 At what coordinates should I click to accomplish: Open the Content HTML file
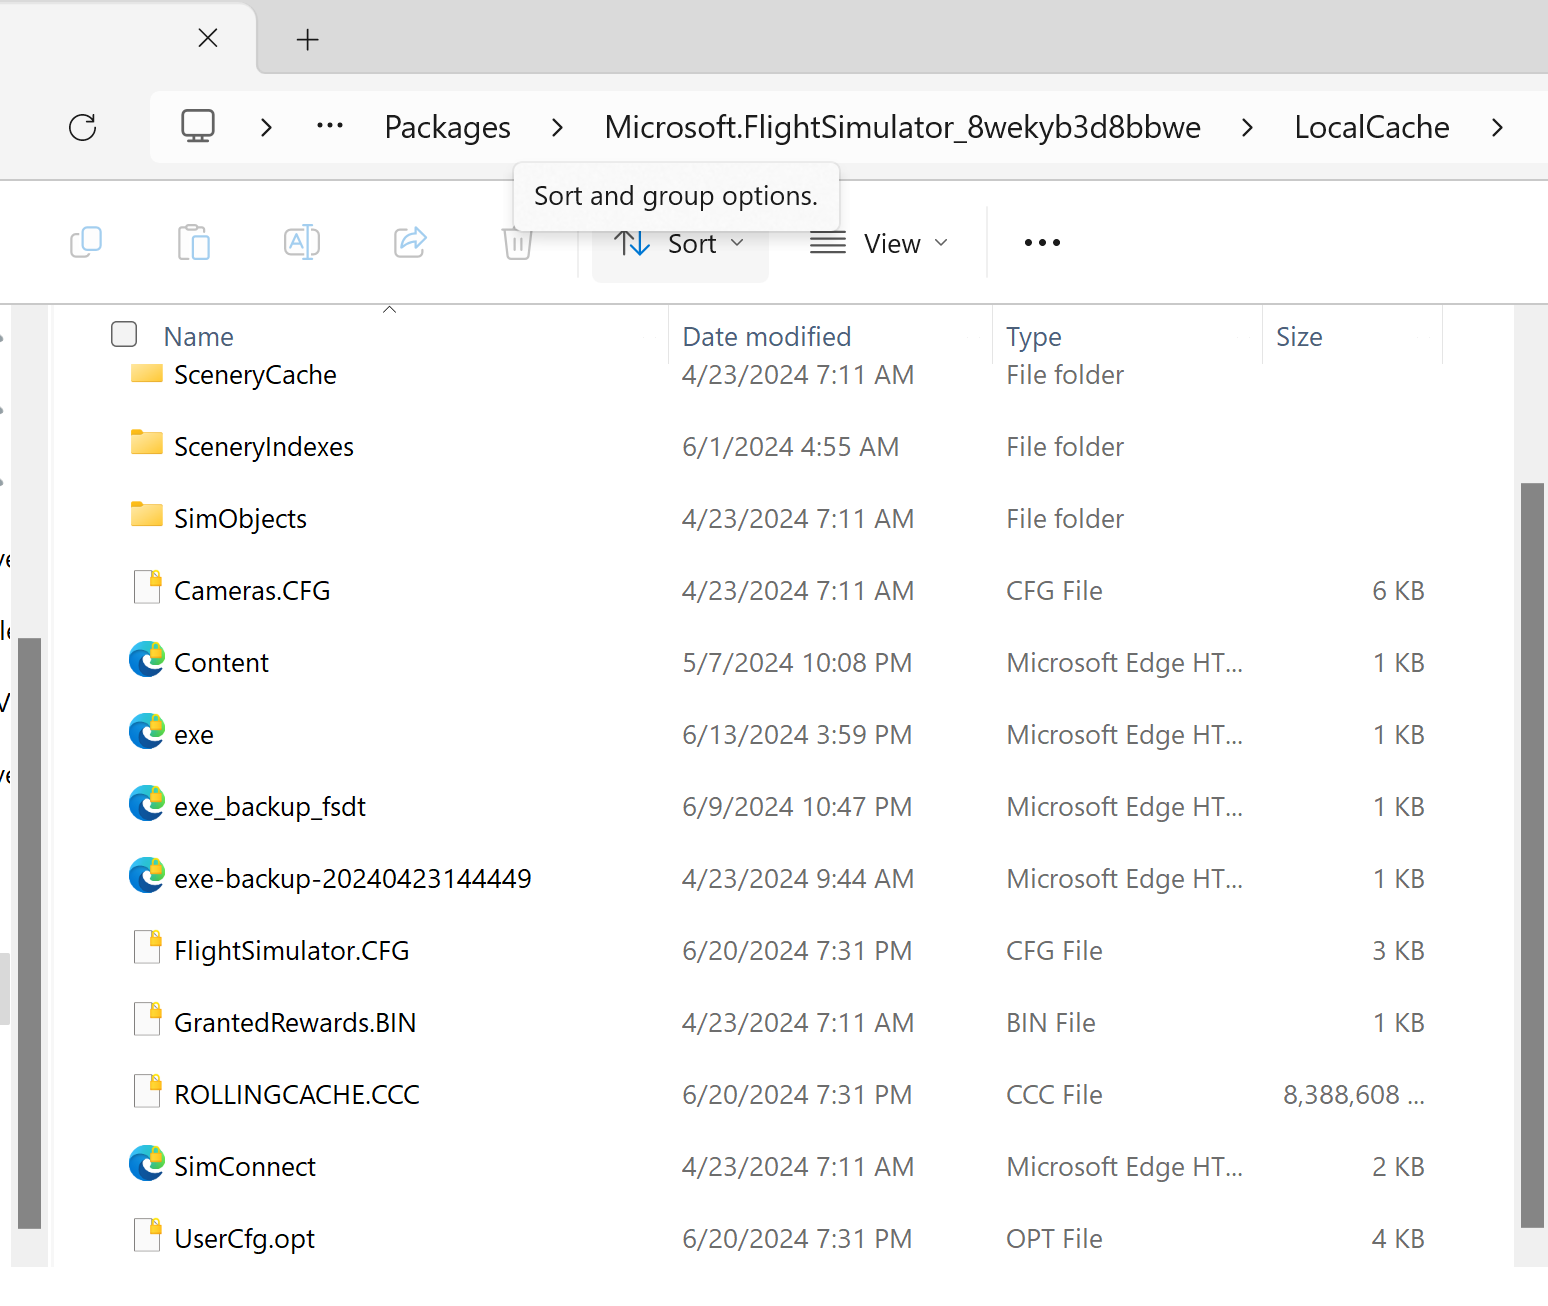coord(221,661)
